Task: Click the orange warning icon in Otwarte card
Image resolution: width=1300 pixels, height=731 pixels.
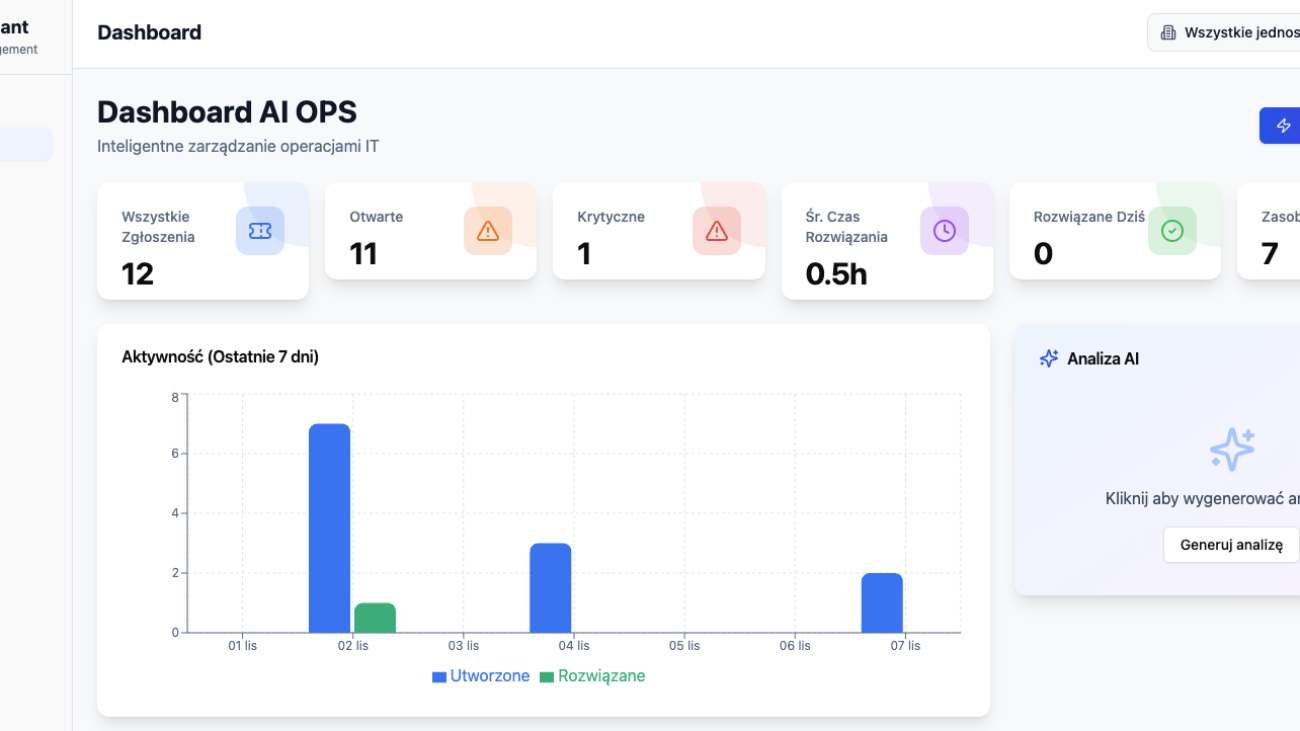Action: pos(488,231)
